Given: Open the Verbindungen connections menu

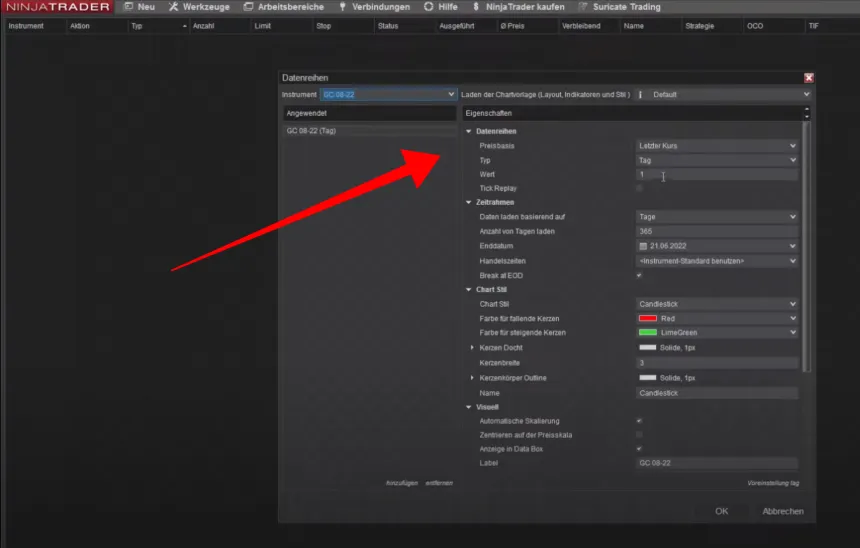Looking at the screenshot, I should tap(373, 7).
